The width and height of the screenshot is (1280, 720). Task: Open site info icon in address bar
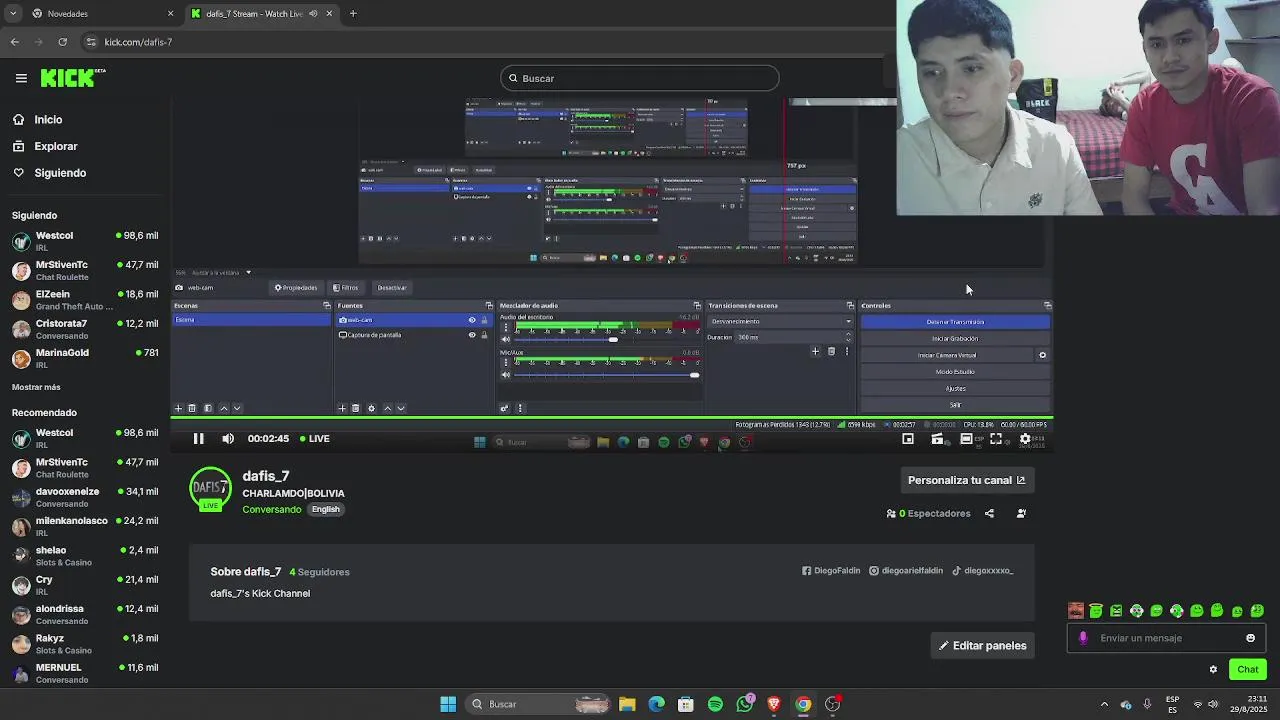point(91,42)
